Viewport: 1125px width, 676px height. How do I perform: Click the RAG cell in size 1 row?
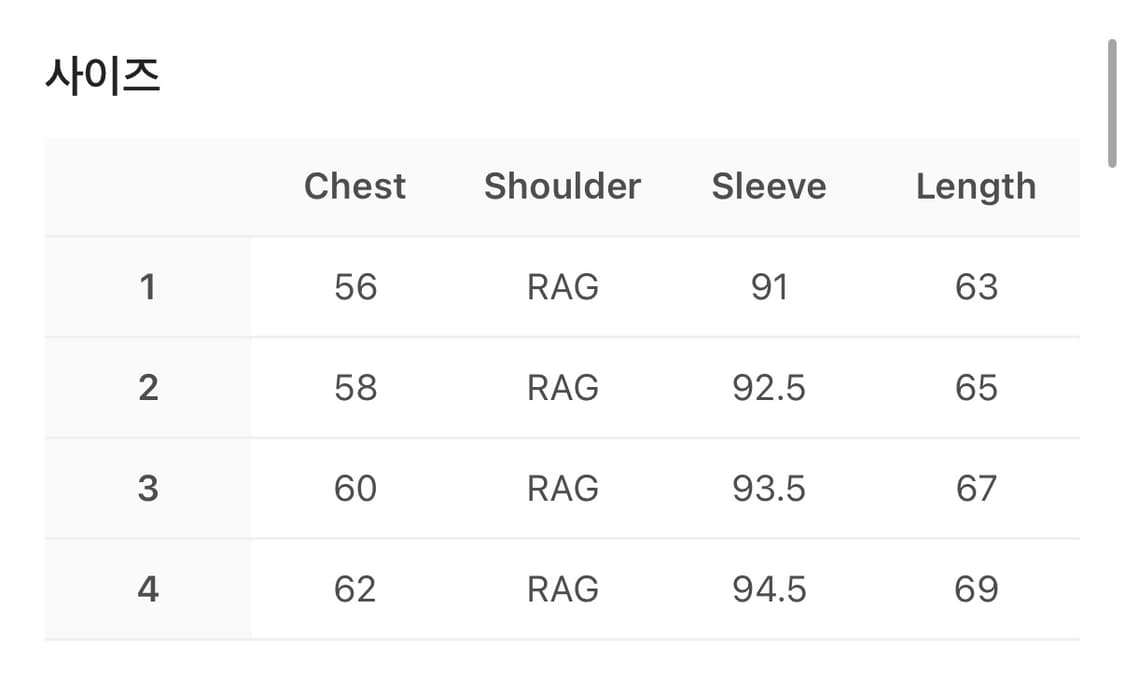(562, 288)
